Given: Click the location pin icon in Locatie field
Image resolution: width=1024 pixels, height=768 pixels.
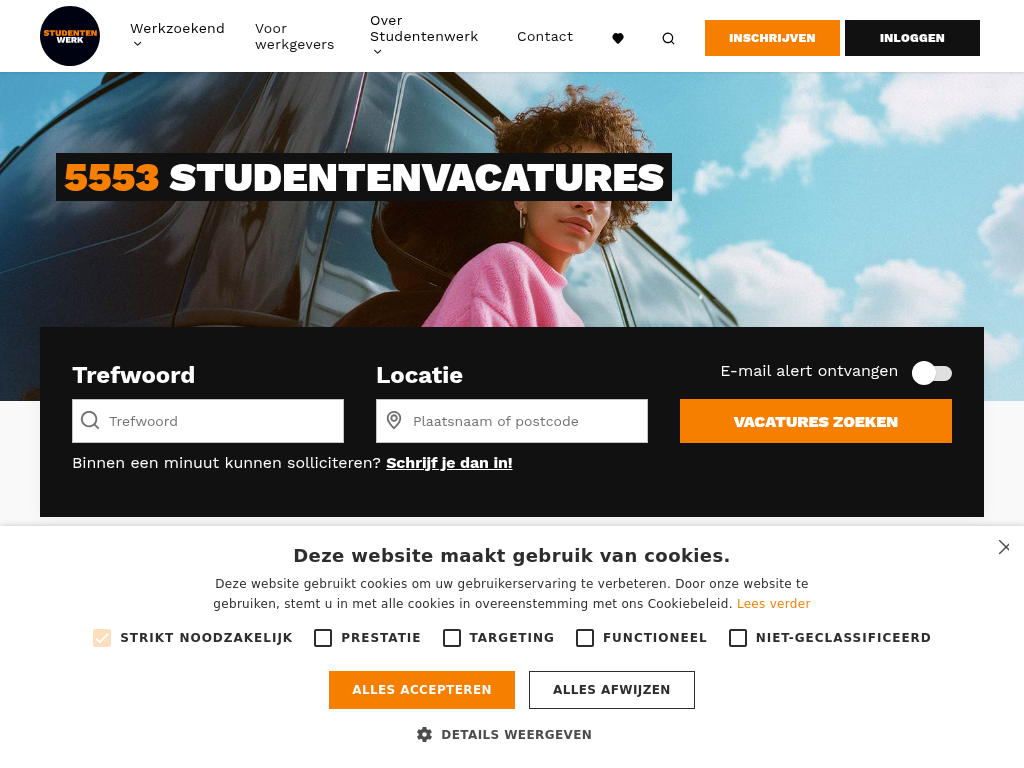Looking at the screenshot, I should tap(394, 421).
